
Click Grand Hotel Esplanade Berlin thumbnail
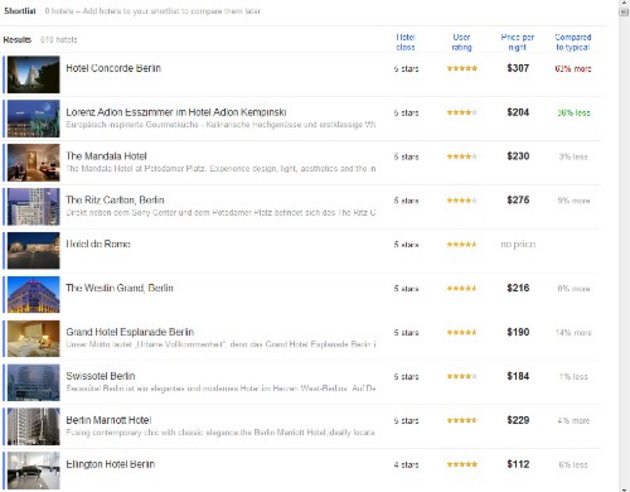(x=33, y=338)
